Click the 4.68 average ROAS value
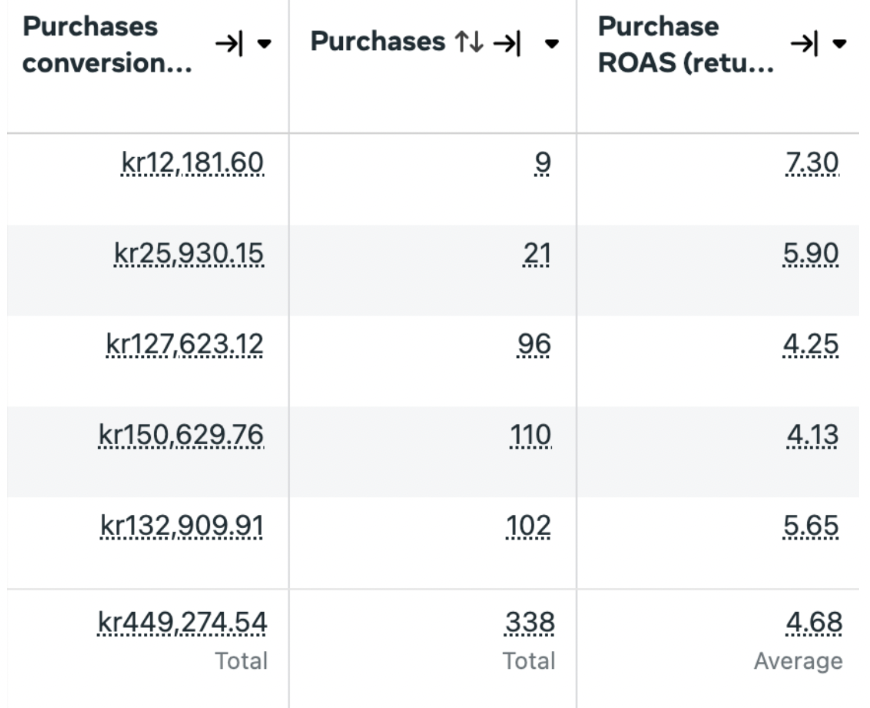This screenshot has width=870, height=708. 814,623
